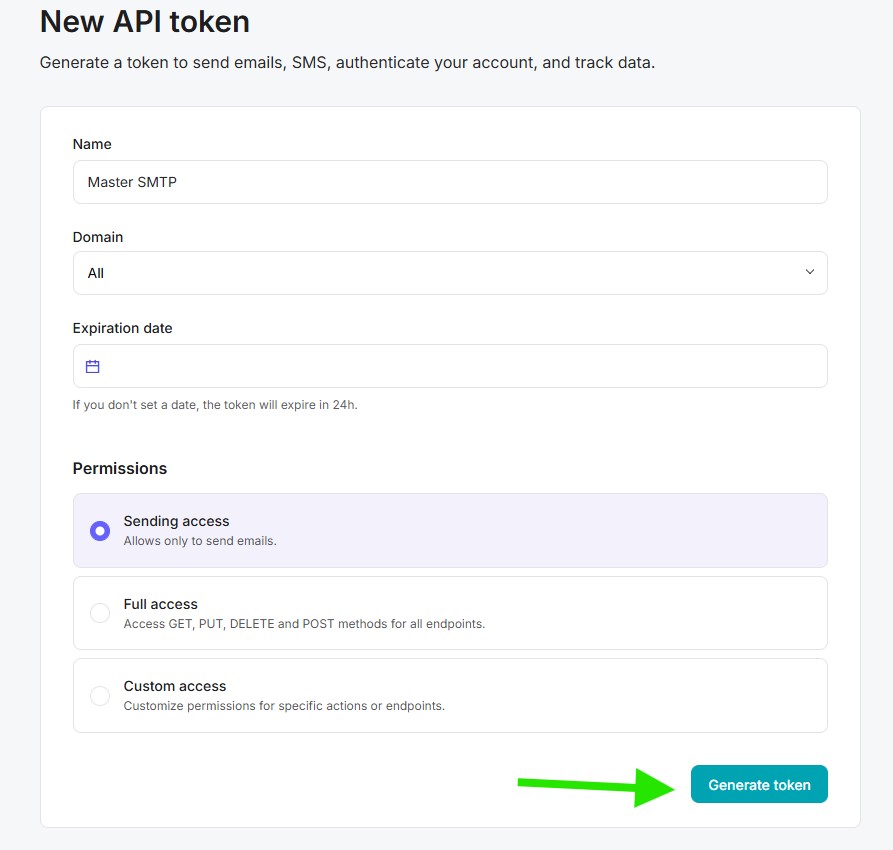Click the Name field label
893x850 pixels.
92,144
